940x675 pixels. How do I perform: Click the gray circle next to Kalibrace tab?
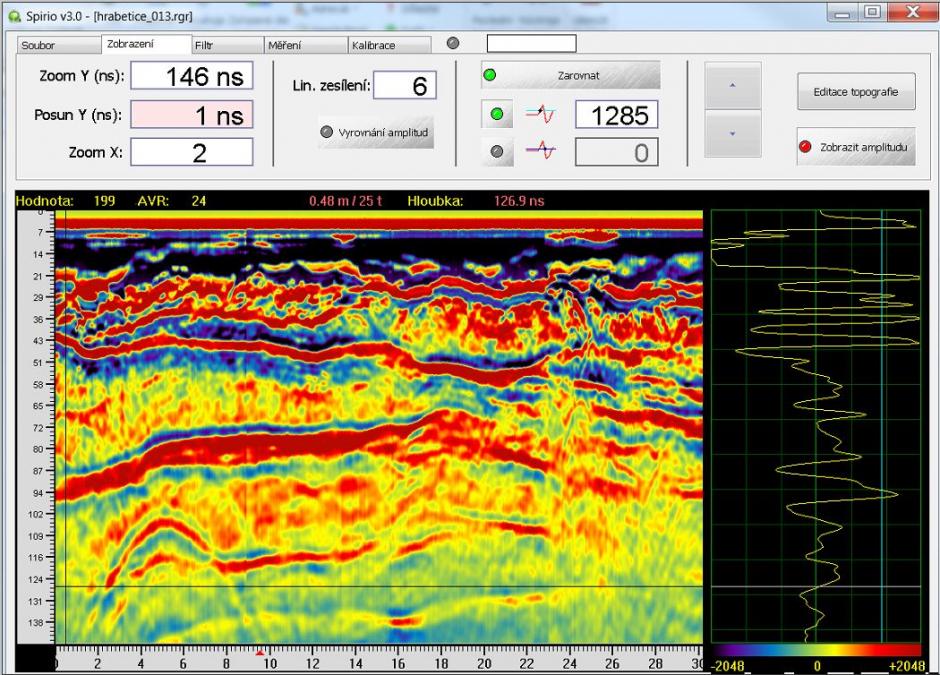[x=453, y=43]
